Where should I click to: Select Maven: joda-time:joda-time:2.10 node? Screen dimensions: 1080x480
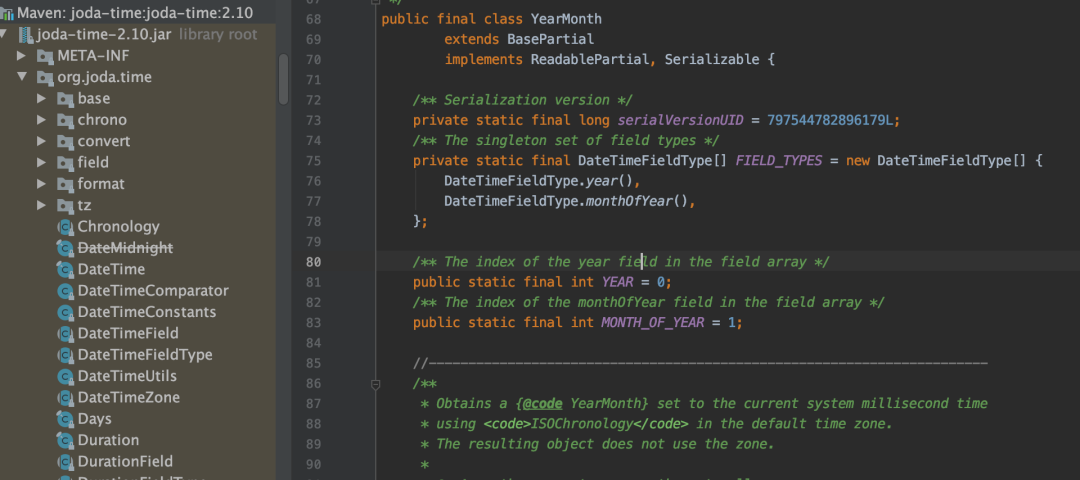point(135,12)
